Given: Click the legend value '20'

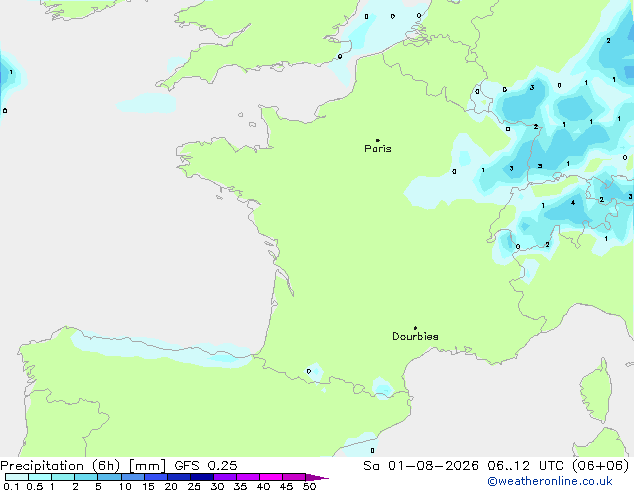Looking at the screenshot, I should tap(171, 486).
